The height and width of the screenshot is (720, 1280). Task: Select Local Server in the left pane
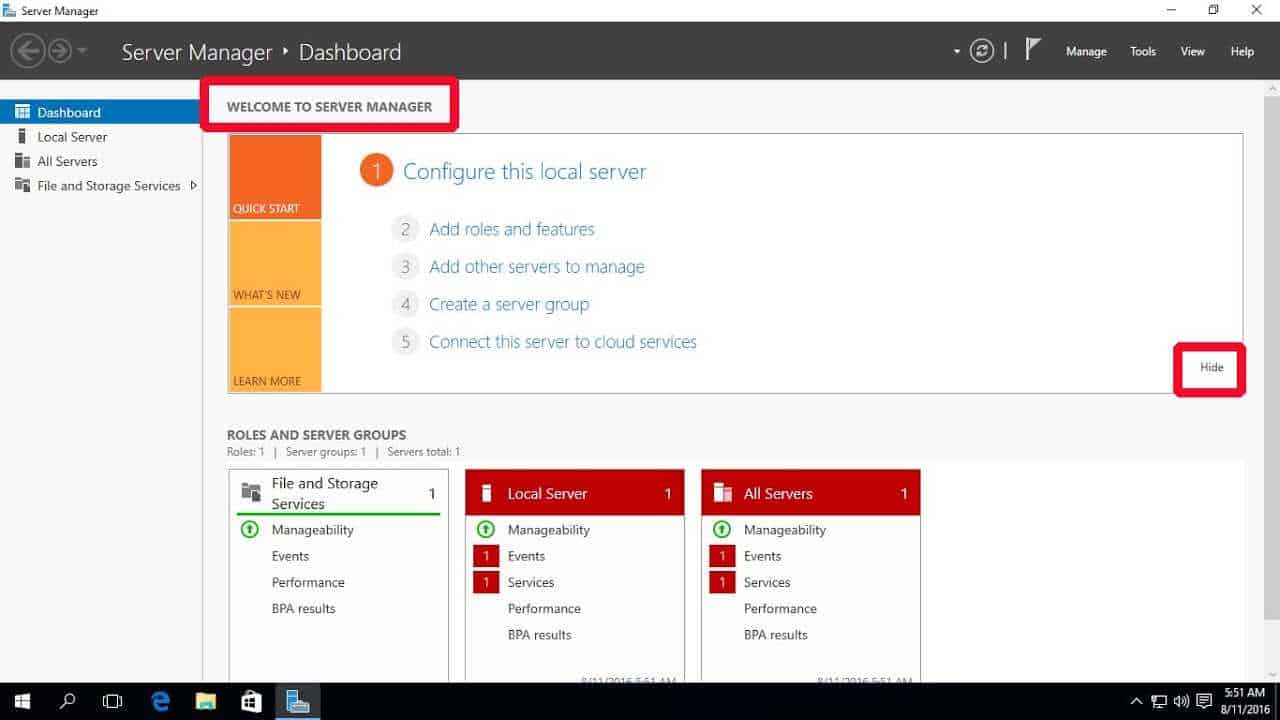(100, 137)
